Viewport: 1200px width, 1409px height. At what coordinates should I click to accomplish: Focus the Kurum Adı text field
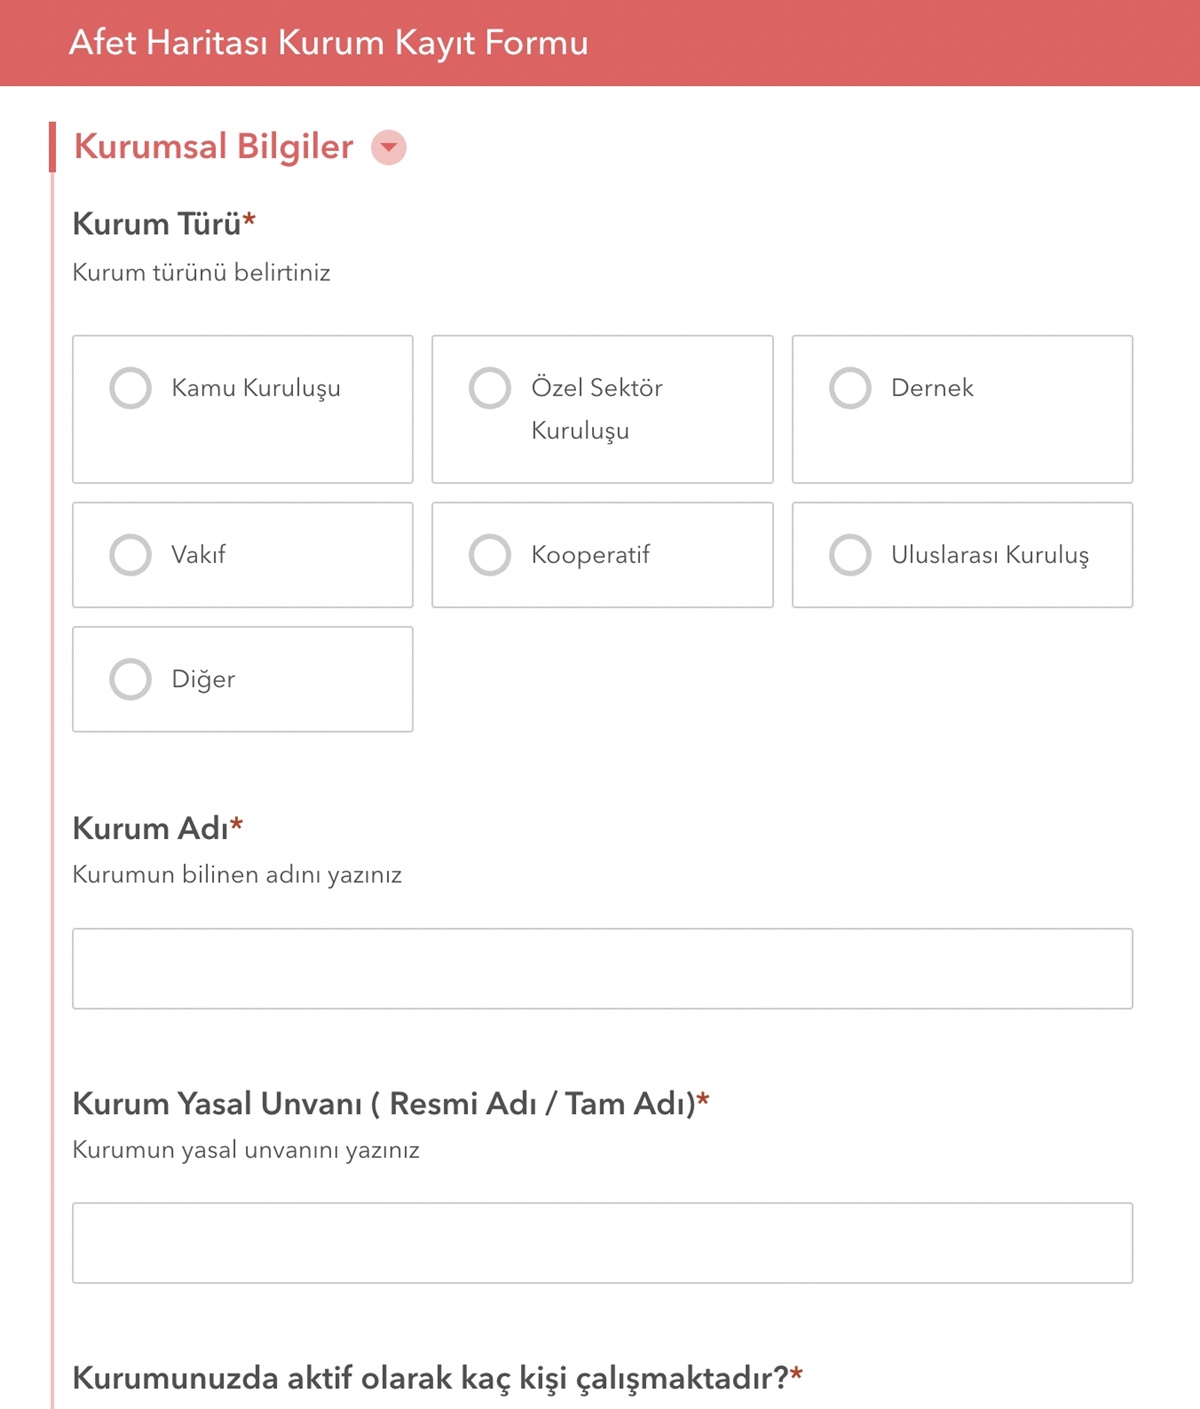click(x=602, y=968)
